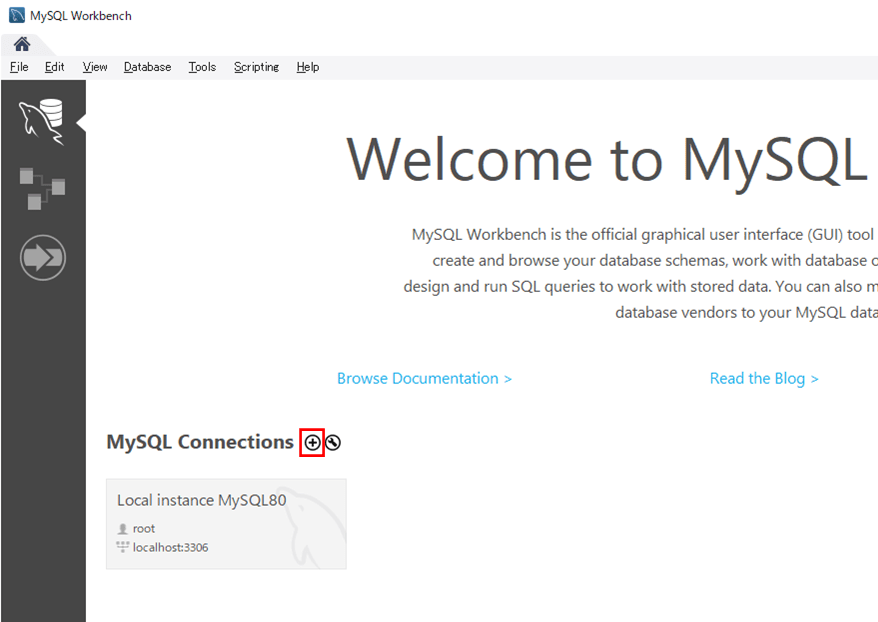Open the Help menu
The width and height of the screenshot is (878, 622).
[308, 67]
